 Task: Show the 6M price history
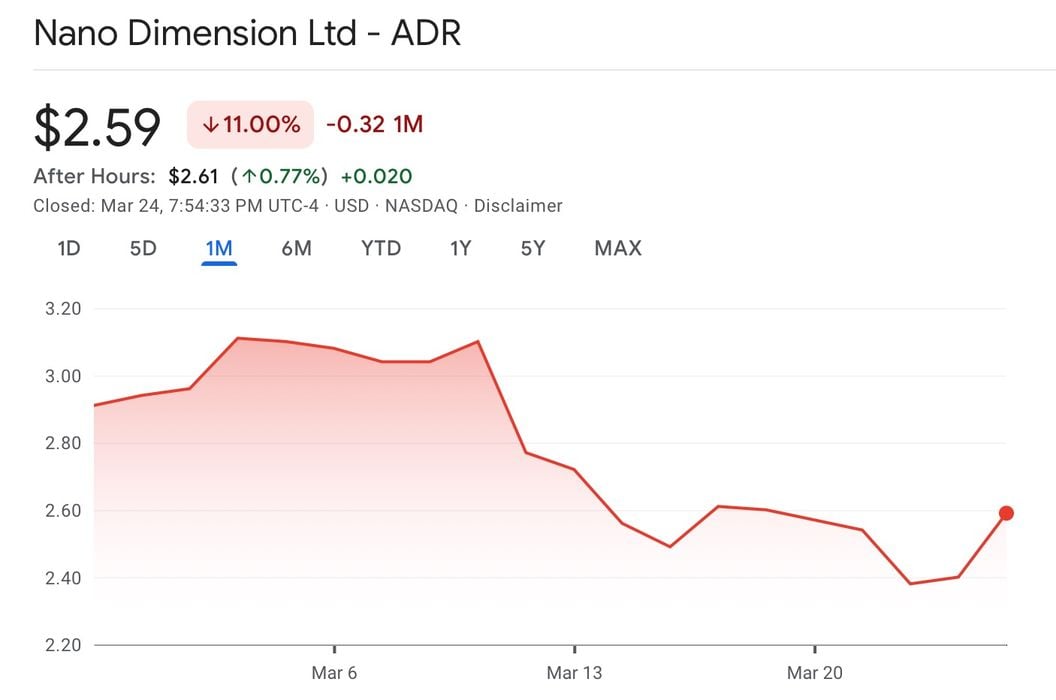tap(296, 248)
